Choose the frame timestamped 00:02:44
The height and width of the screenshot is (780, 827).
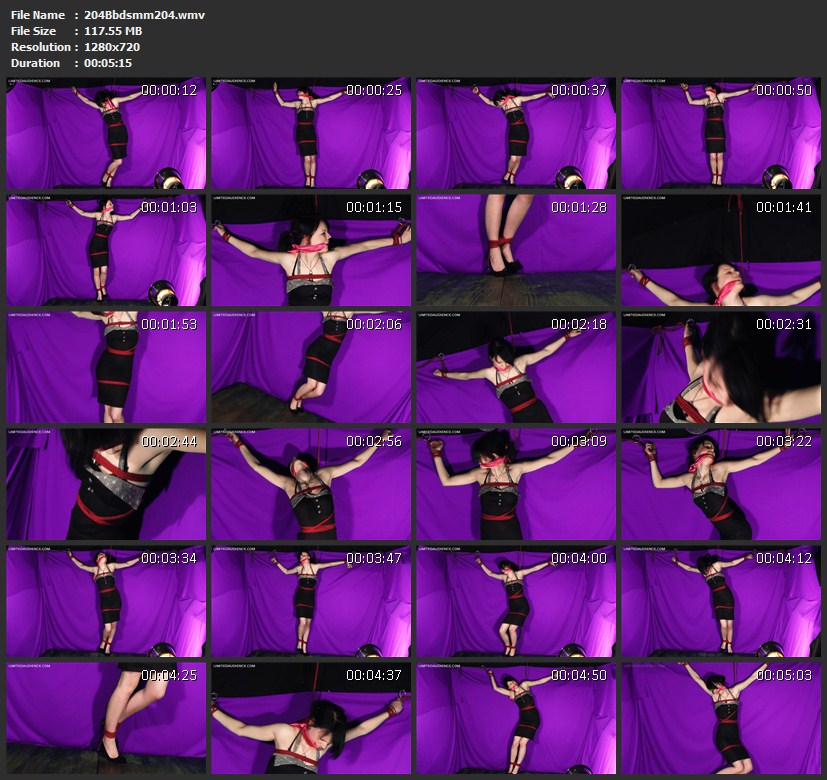tap(106, 484)
